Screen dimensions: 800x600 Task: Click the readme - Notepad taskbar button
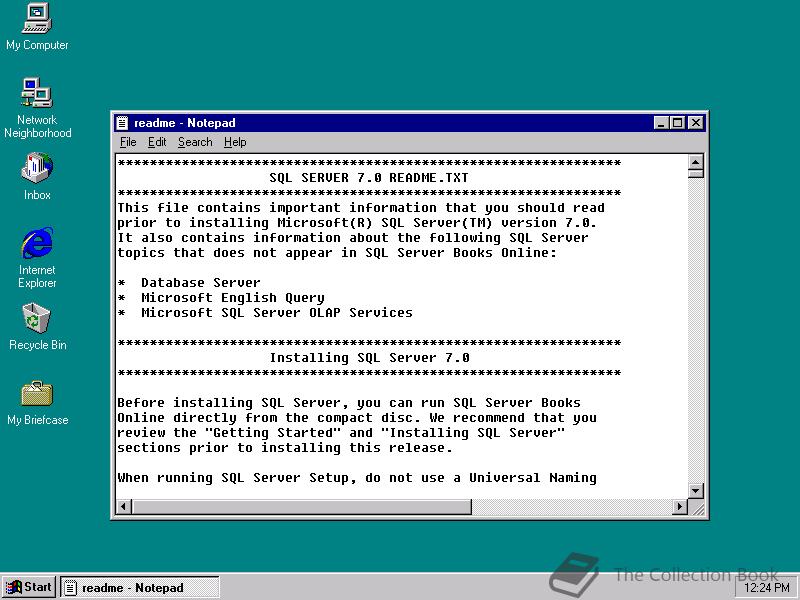pos(140,587)
